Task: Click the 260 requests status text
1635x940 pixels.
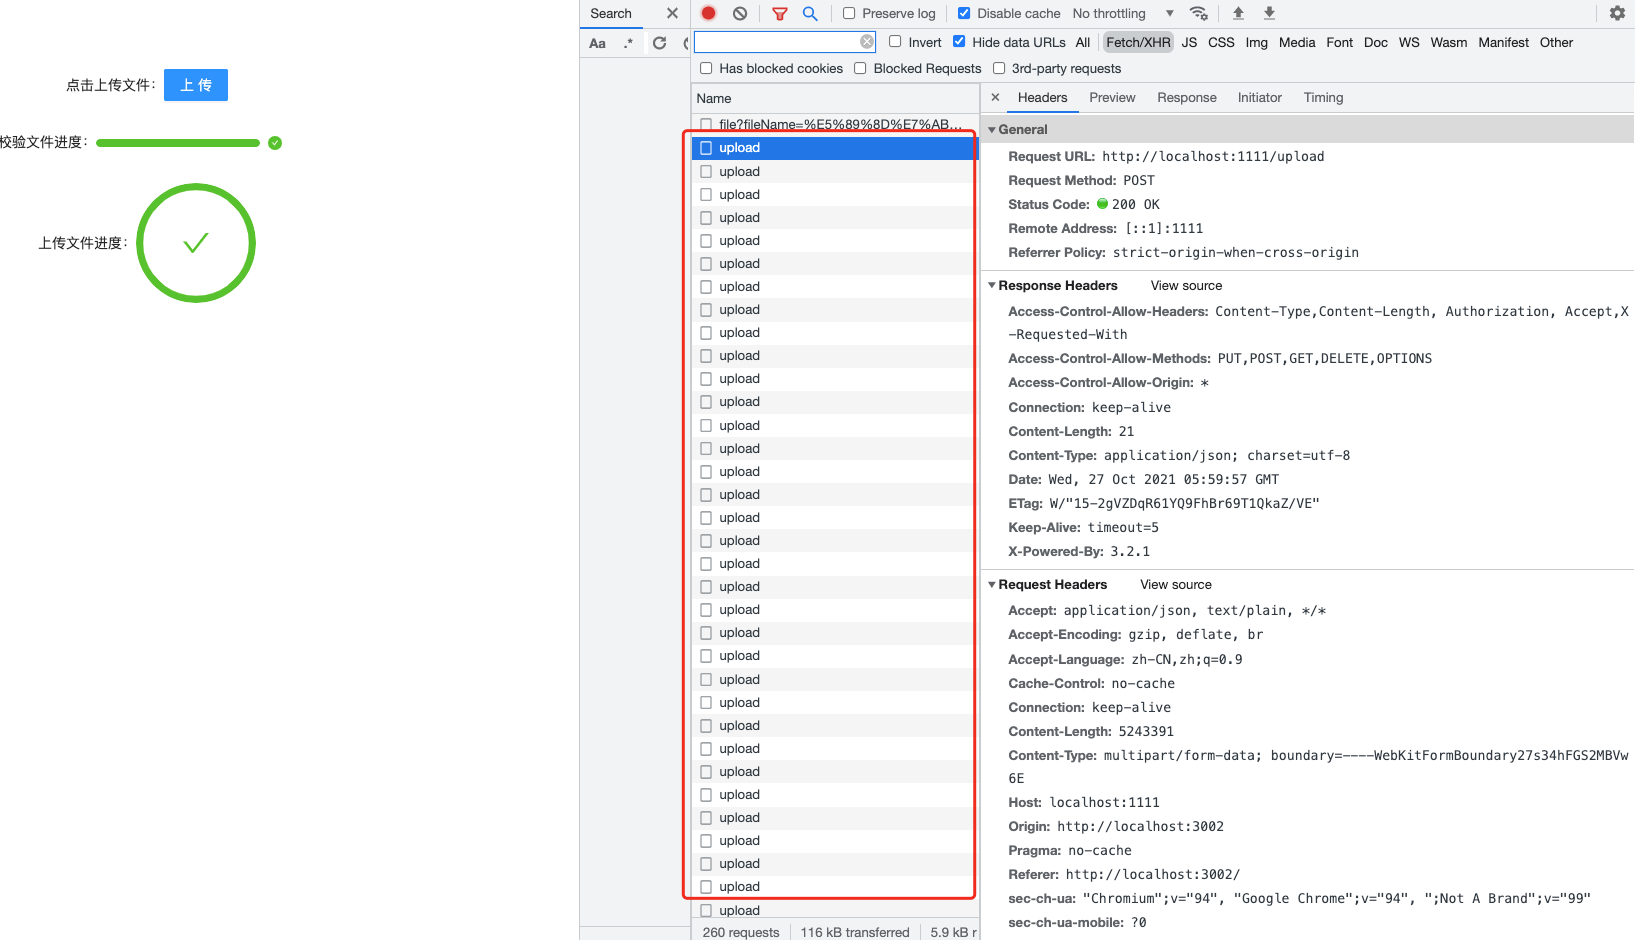Action: tap(741, 932)
